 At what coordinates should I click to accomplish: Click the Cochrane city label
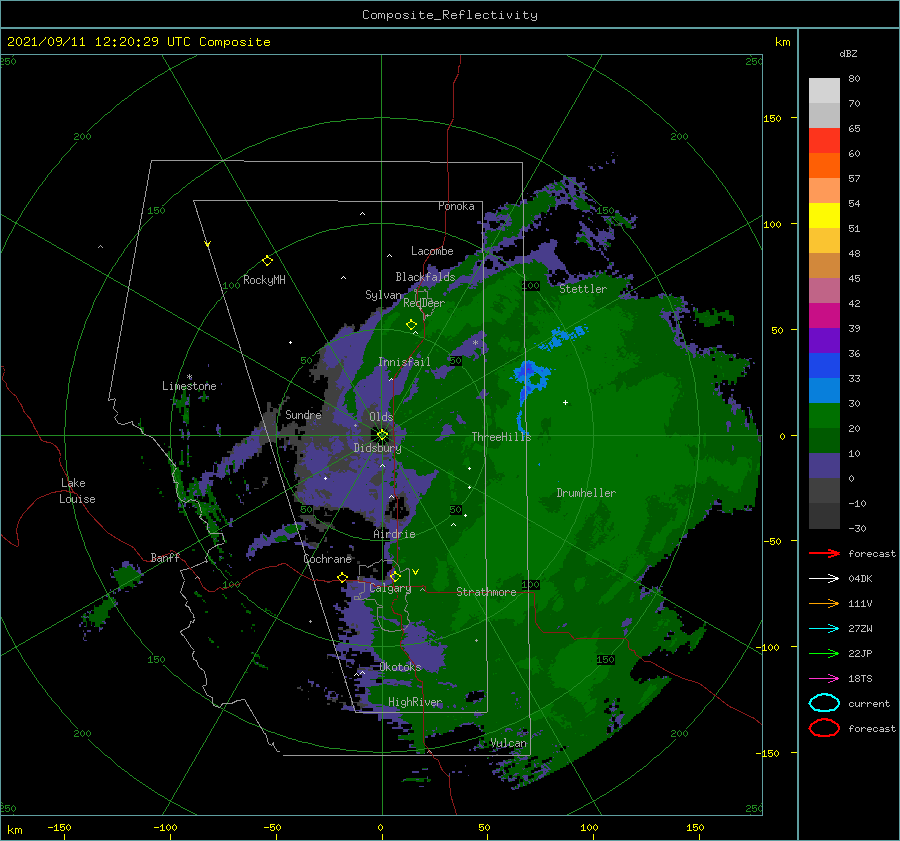327,559
